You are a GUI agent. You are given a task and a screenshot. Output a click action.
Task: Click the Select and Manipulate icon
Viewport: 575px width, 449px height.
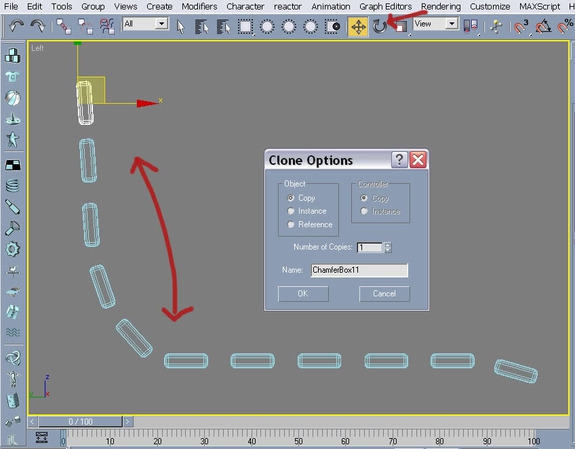tap(496, 27)
